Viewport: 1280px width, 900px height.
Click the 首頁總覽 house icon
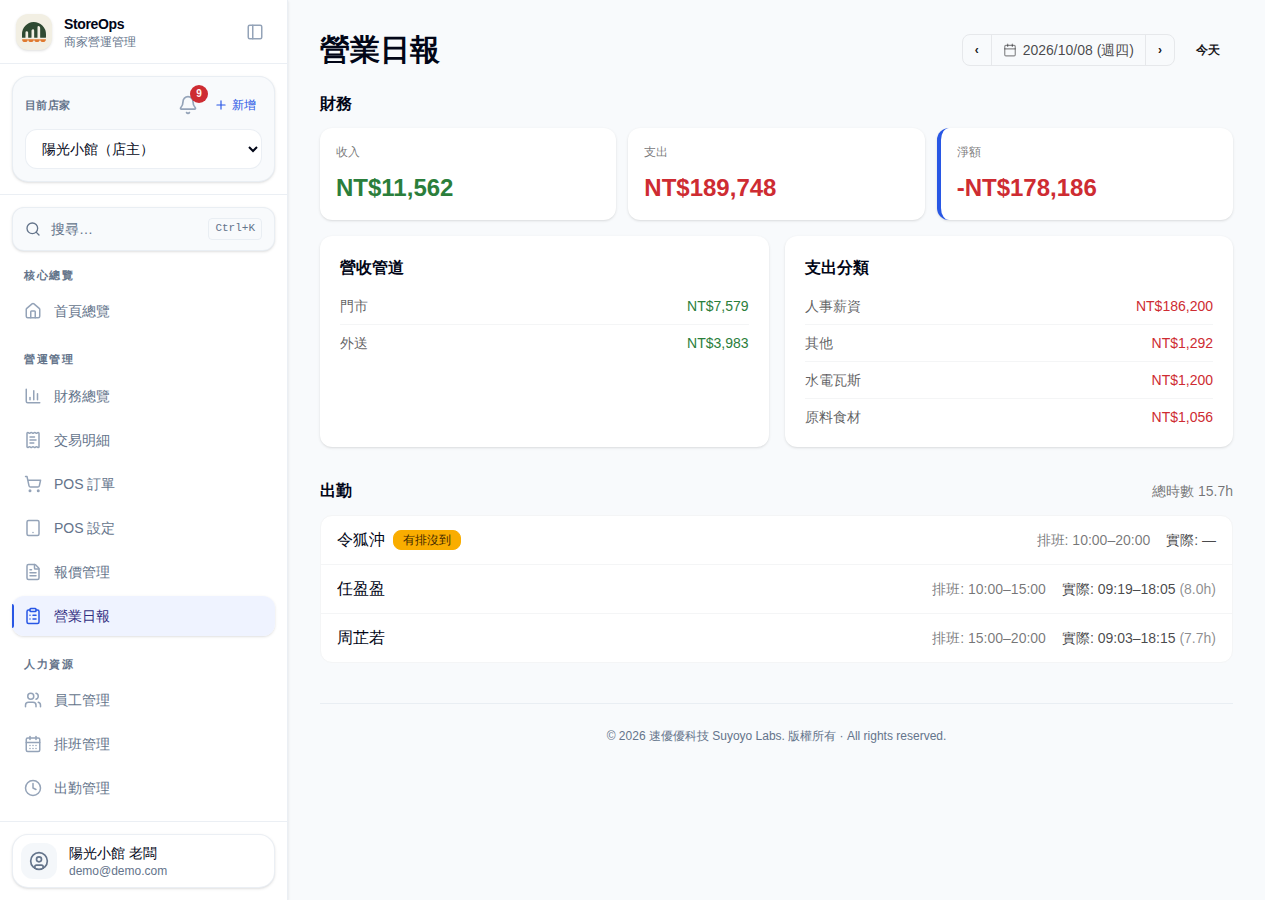(x=33, y=311)
